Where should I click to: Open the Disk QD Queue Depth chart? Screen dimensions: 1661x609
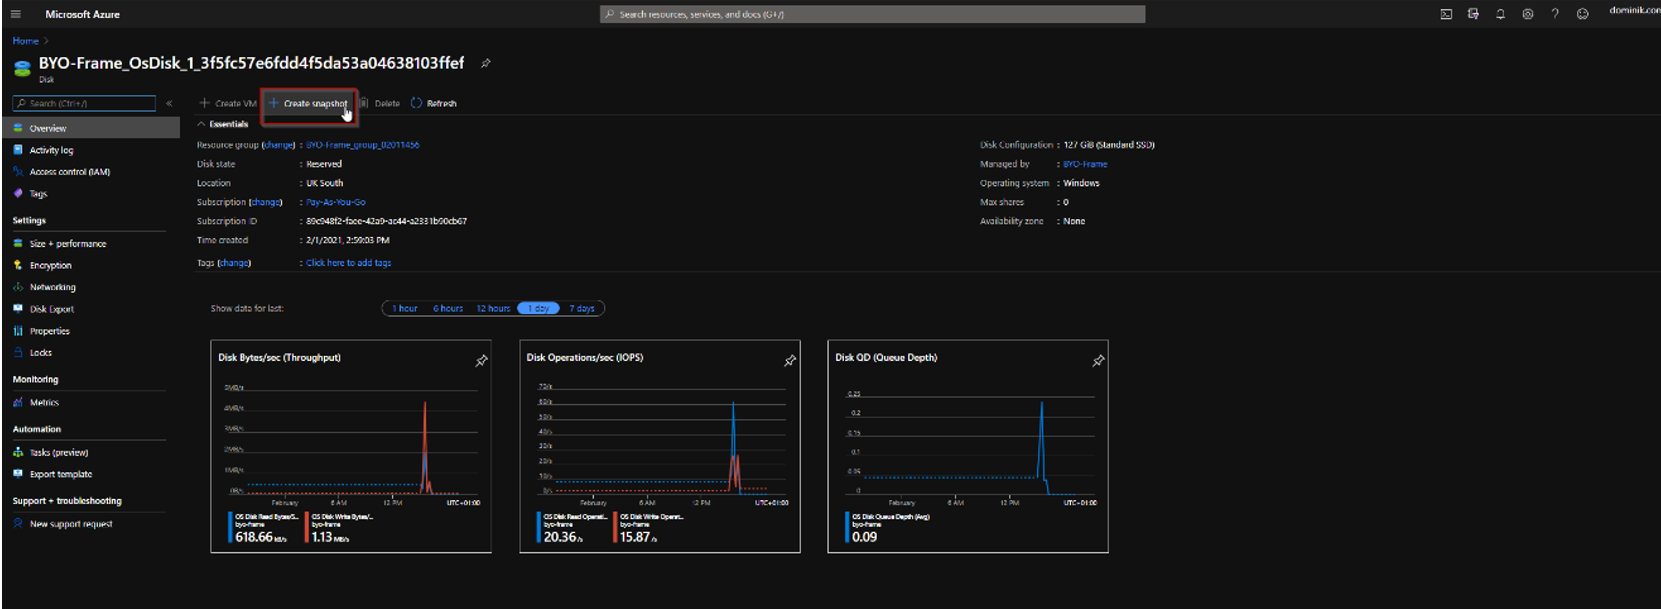pyautogui.click(x=968, y=446)
